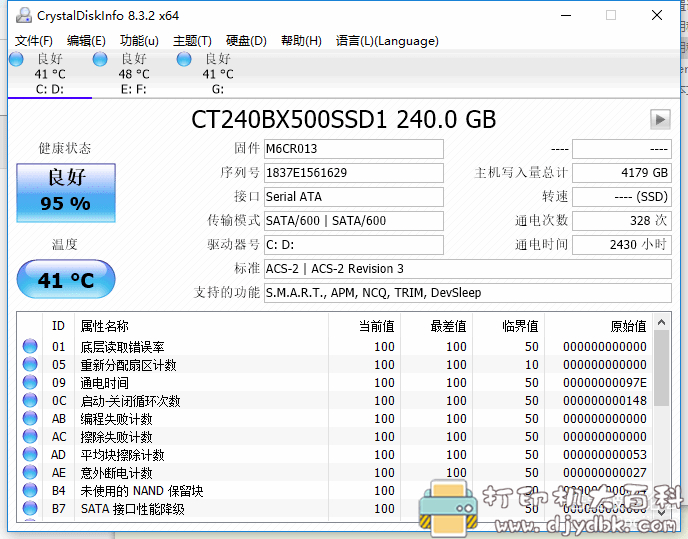Select attribute name 底层读取错误率
This screenshot has width=688, height=539.
pyautogui.click(x=122, y=347)
